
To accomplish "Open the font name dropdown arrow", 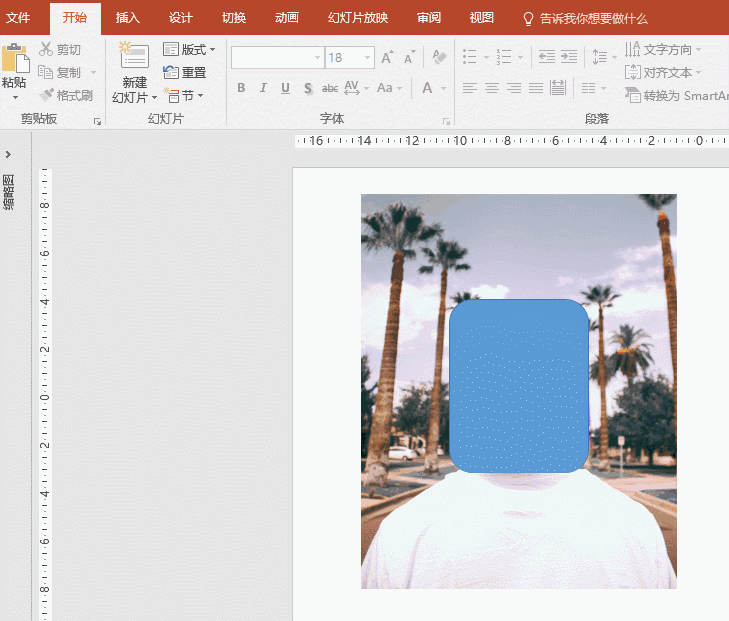I will 318,58.
